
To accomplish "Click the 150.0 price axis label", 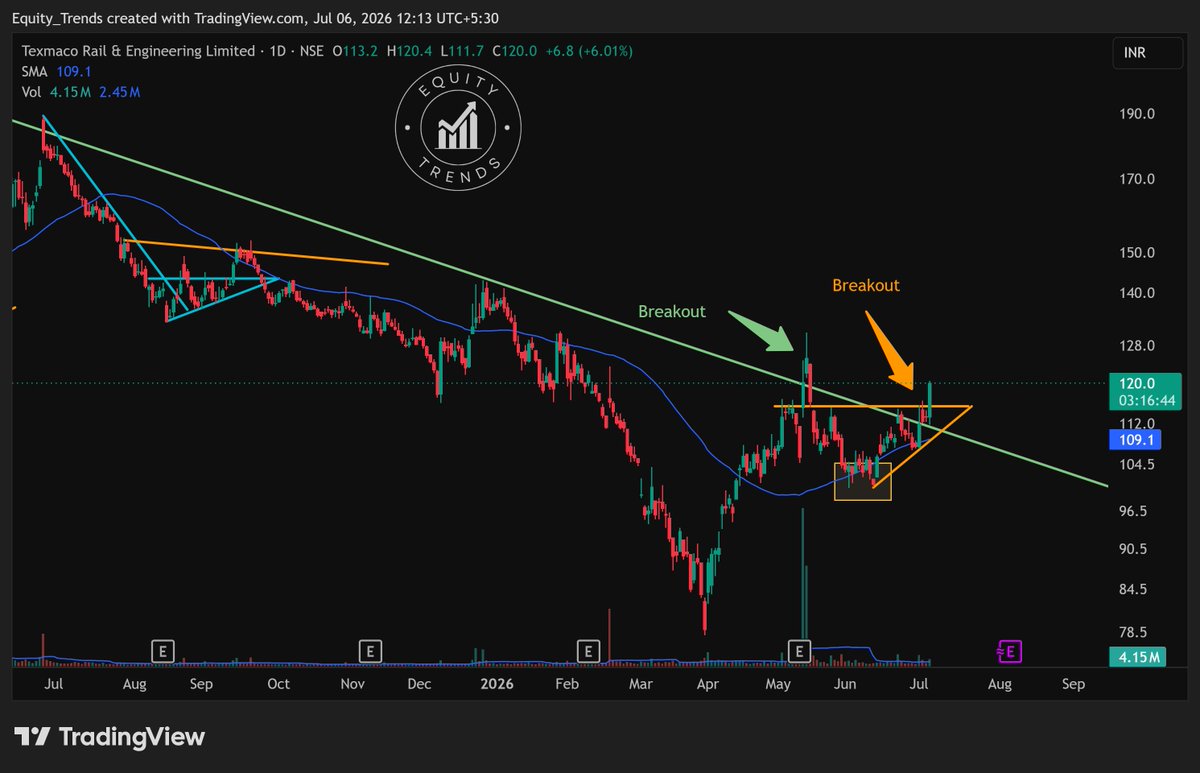I will point(1138,253).
